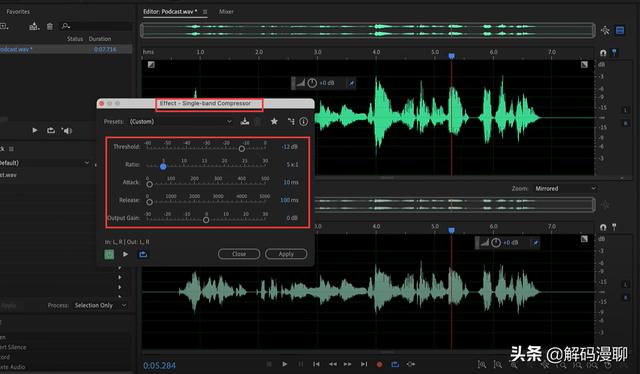This screenshot has height=374, width=640.
Task: Play the file from the Files panel preview
Action: (35, 131)
